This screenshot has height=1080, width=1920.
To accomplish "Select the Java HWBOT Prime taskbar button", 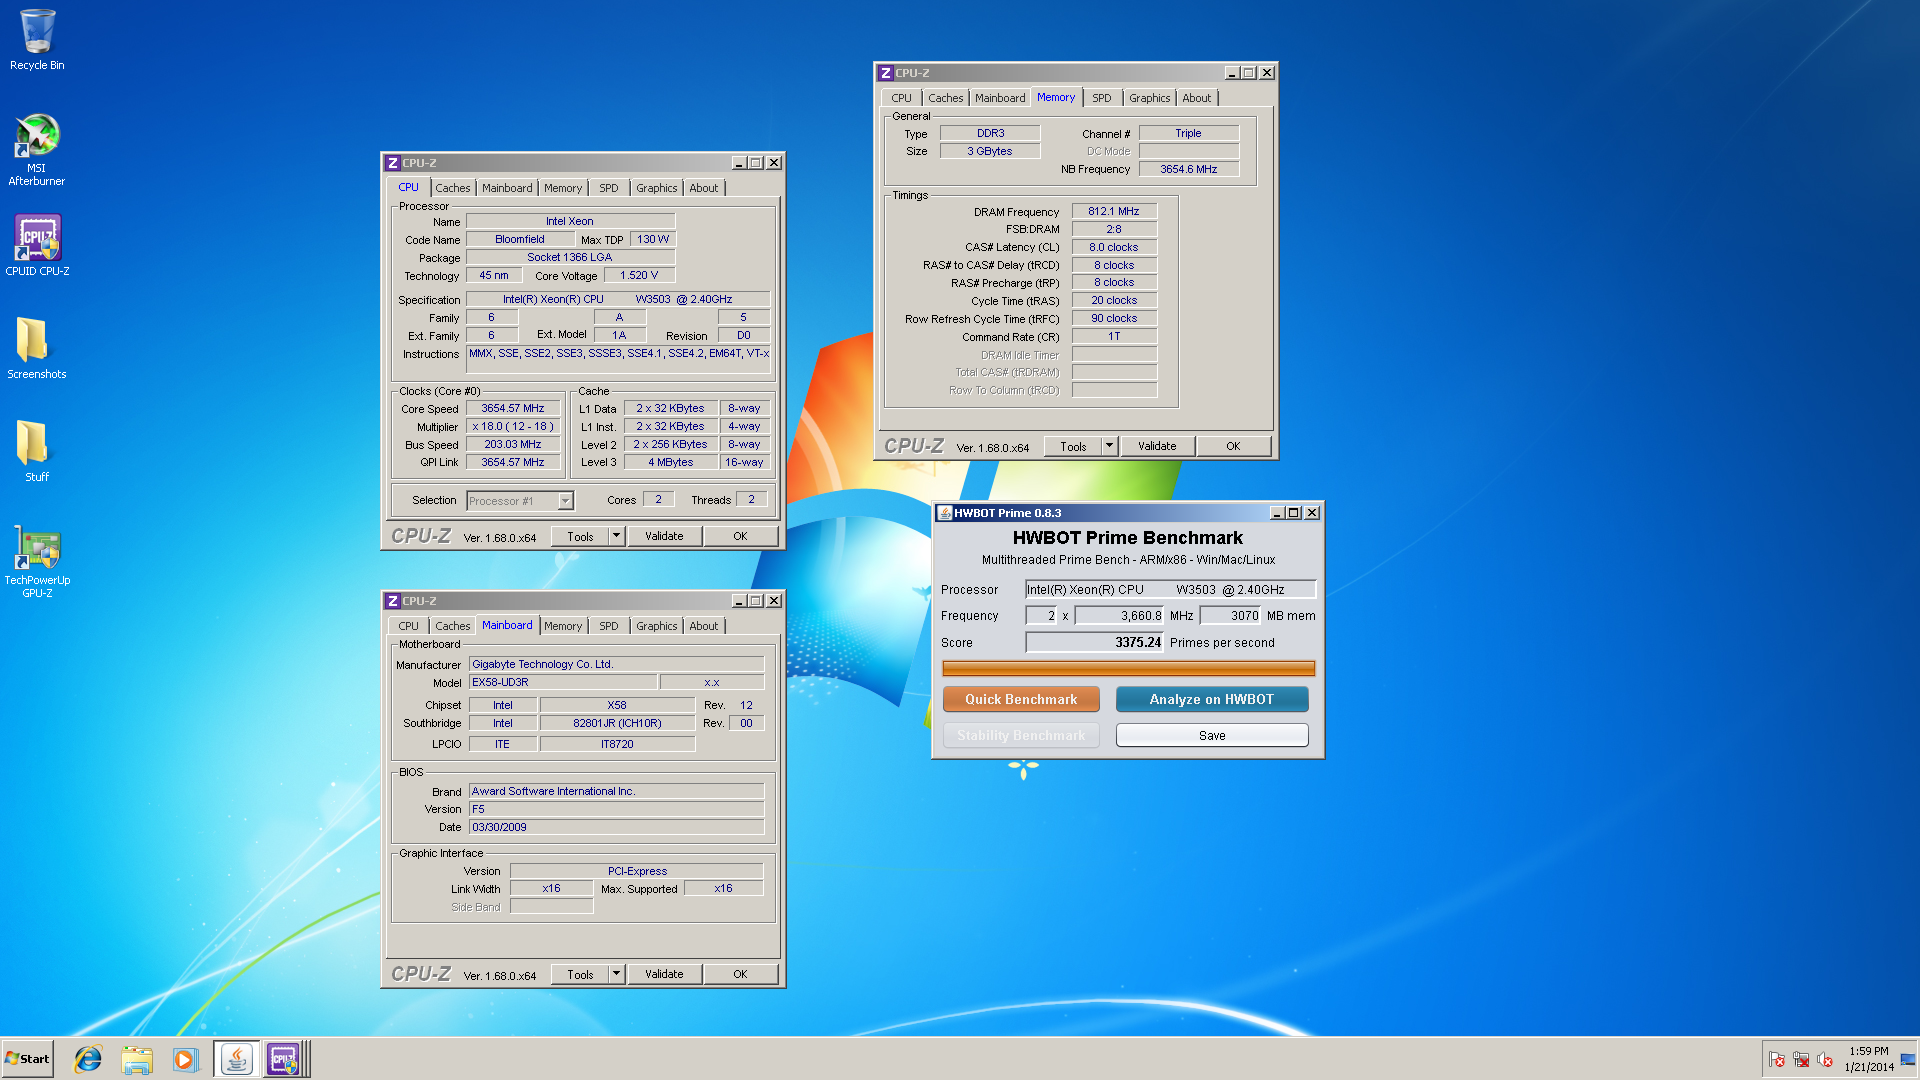I will click(x=236, y=1059).
